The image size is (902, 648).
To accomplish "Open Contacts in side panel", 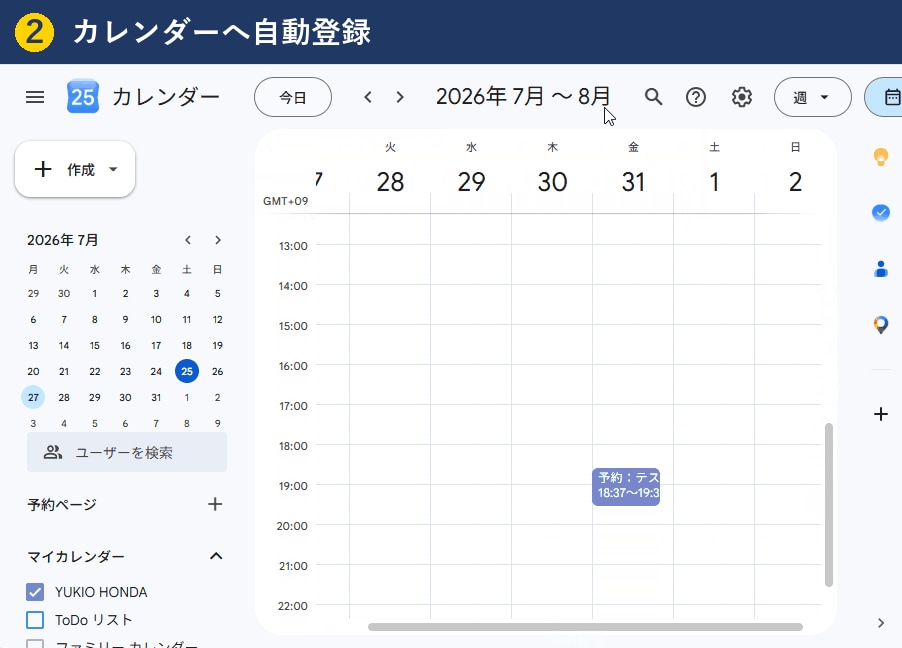I will click(x=881, y=269).
